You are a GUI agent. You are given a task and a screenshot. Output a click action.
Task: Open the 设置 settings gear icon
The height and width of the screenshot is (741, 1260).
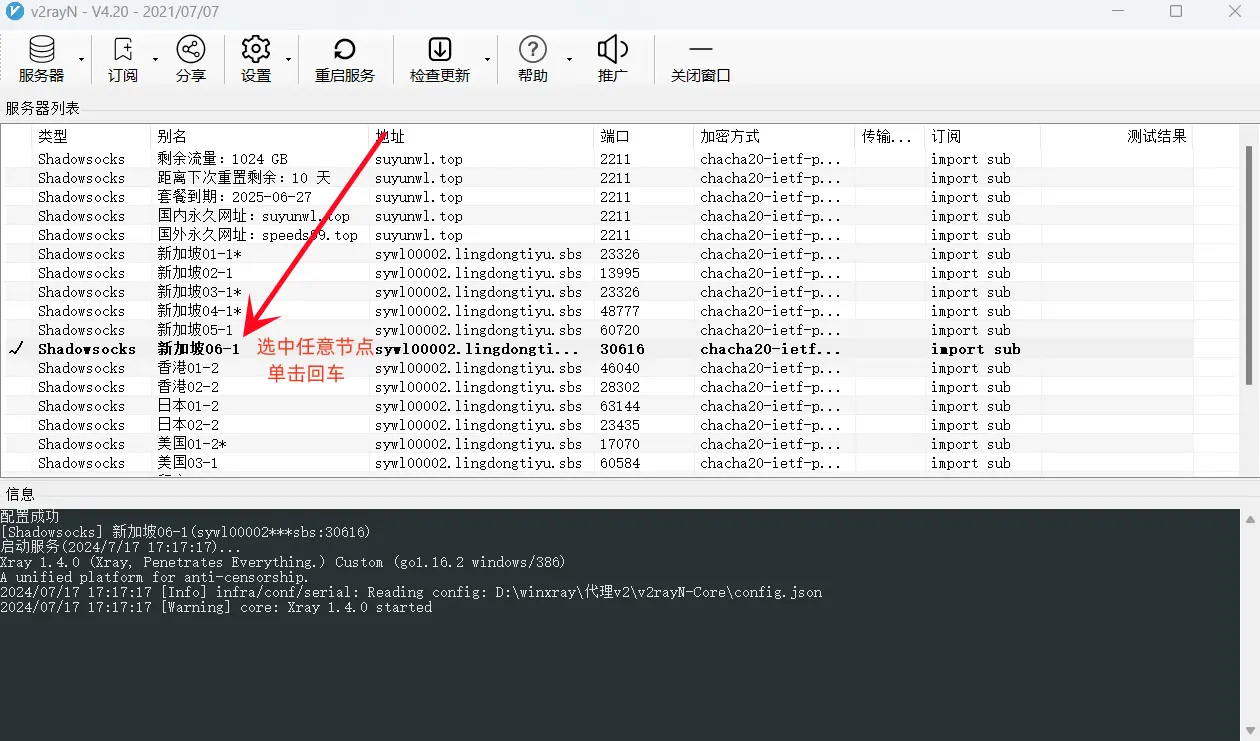256,59
